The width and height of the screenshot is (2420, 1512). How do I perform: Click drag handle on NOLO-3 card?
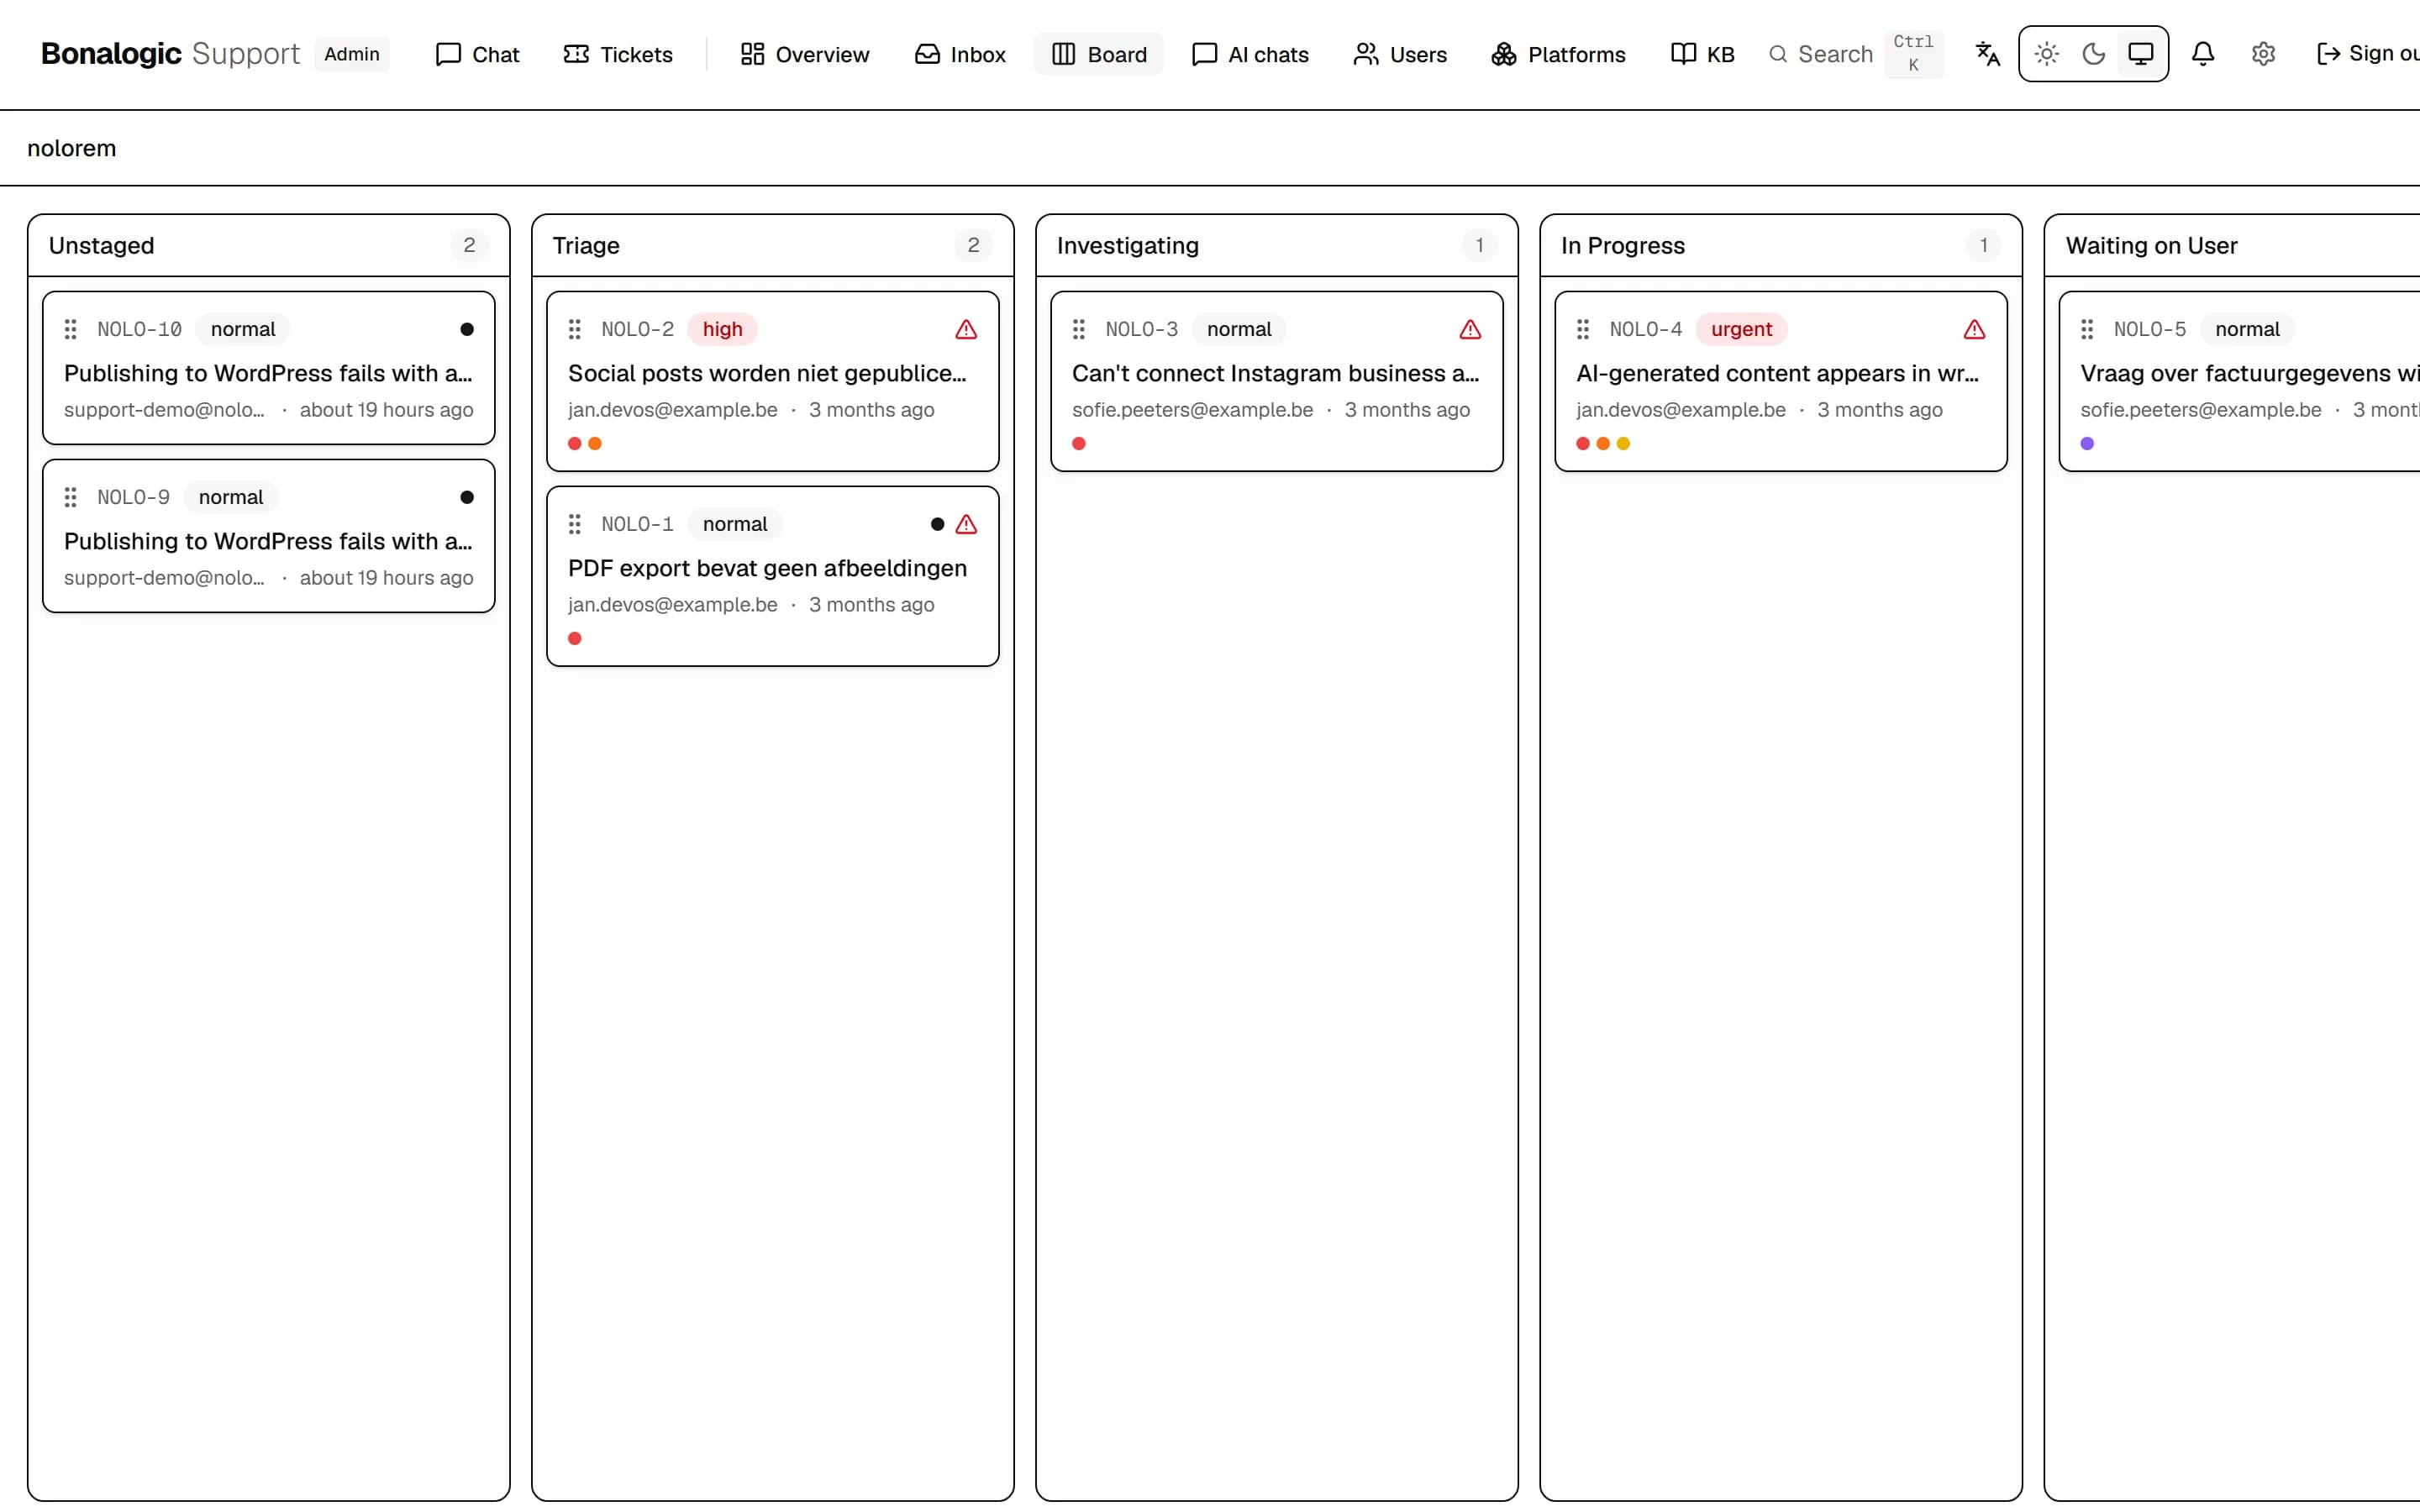click(x=1079, y=329)
